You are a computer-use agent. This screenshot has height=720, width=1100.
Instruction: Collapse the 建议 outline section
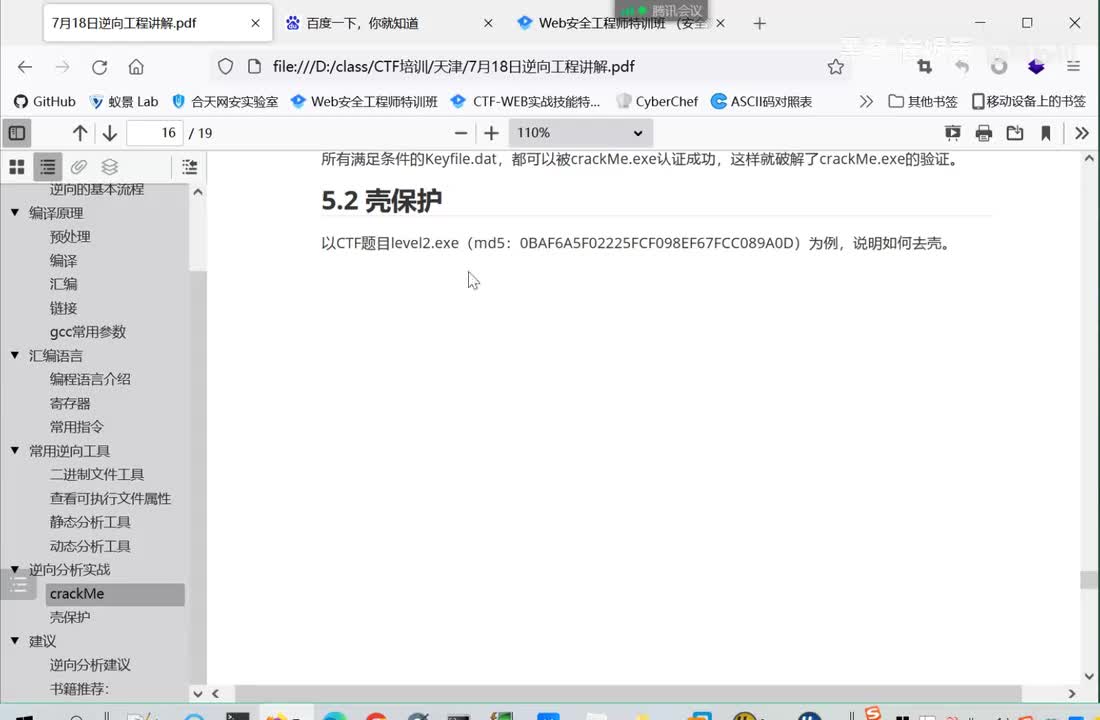click(15, 640)
